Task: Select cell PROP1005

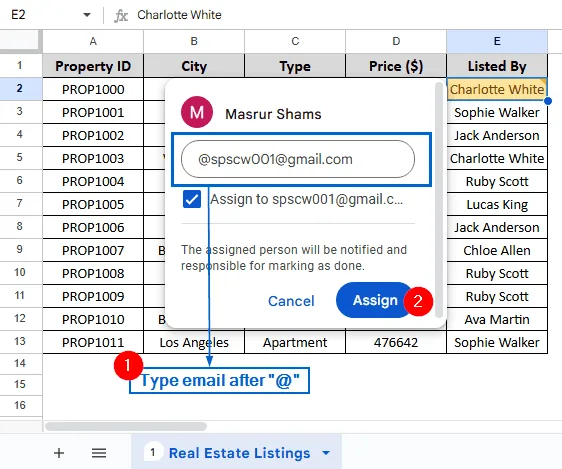Action: point(93,204)
